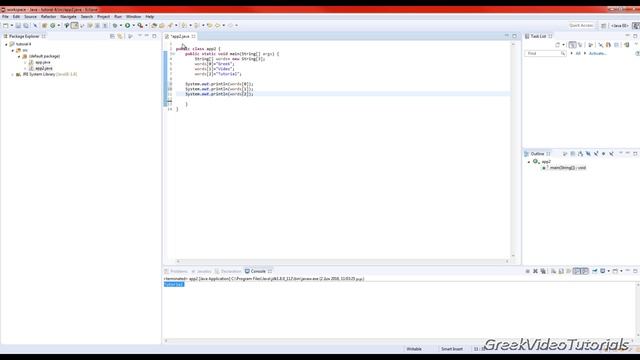The width and height of the screenshot is (640, 360).
Task: Toggle Show Console on Standard Output
Action: [x=577, y=271]
